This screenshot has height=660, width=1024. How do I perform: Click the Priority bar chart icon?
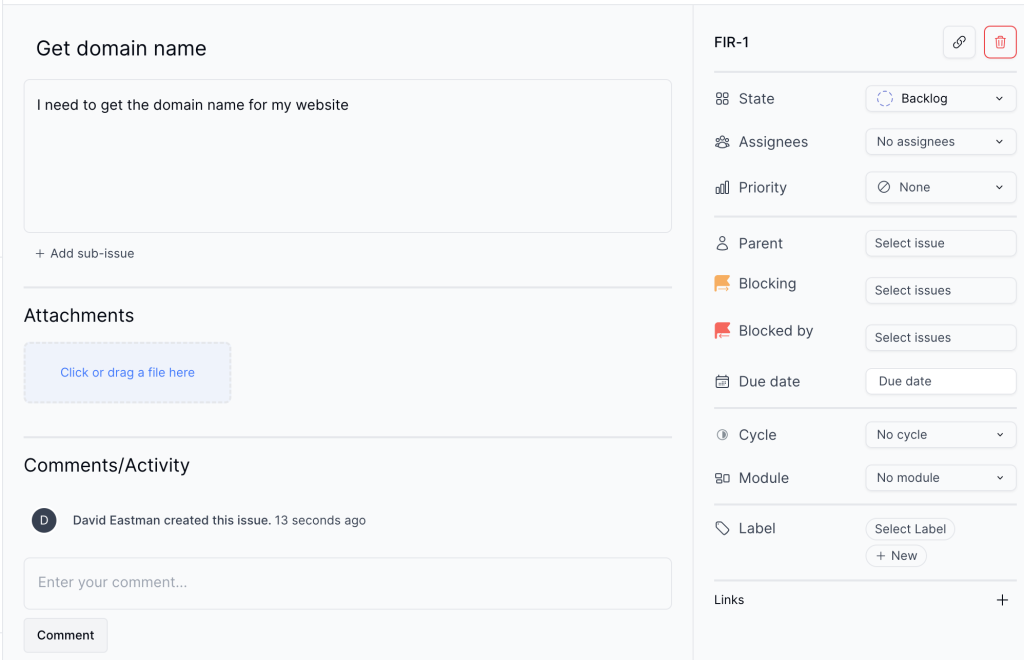pyautogui.click(x=722, y=188)
